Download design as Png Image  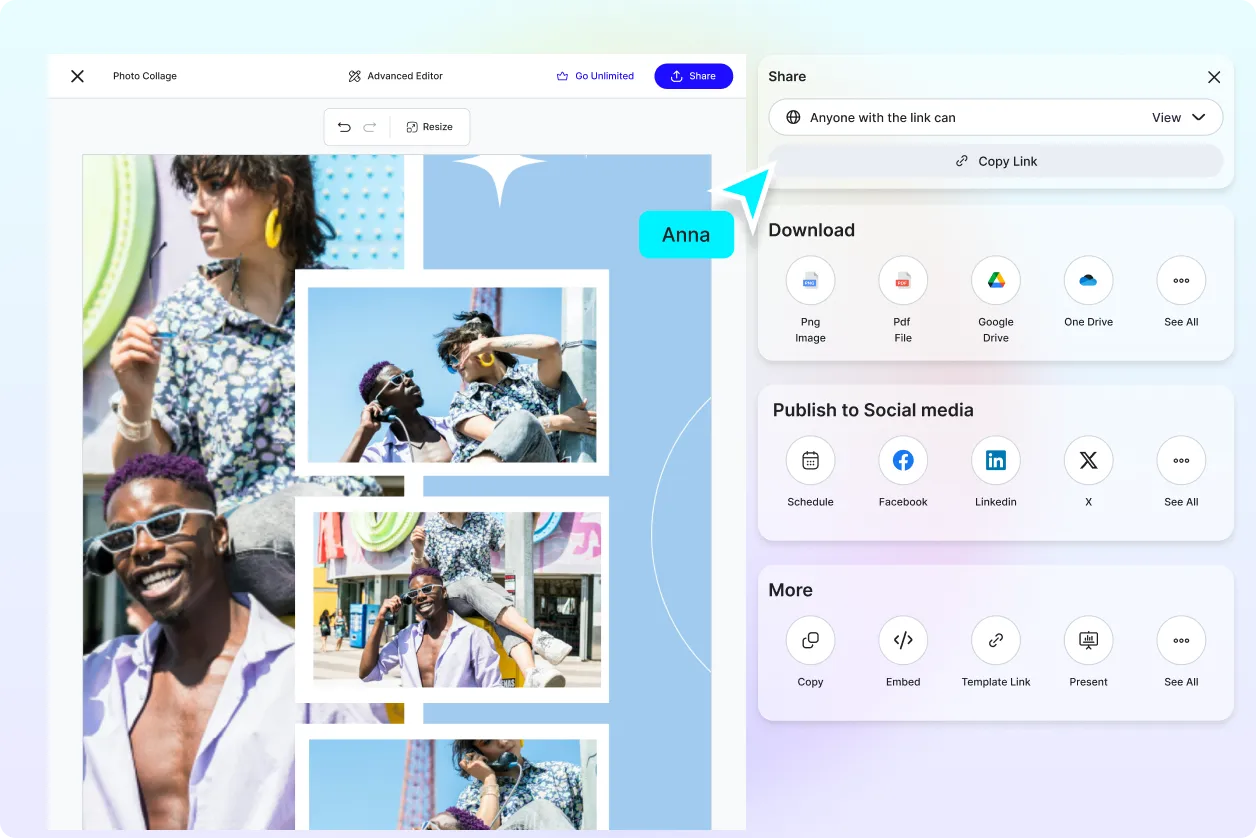point(810,281)
